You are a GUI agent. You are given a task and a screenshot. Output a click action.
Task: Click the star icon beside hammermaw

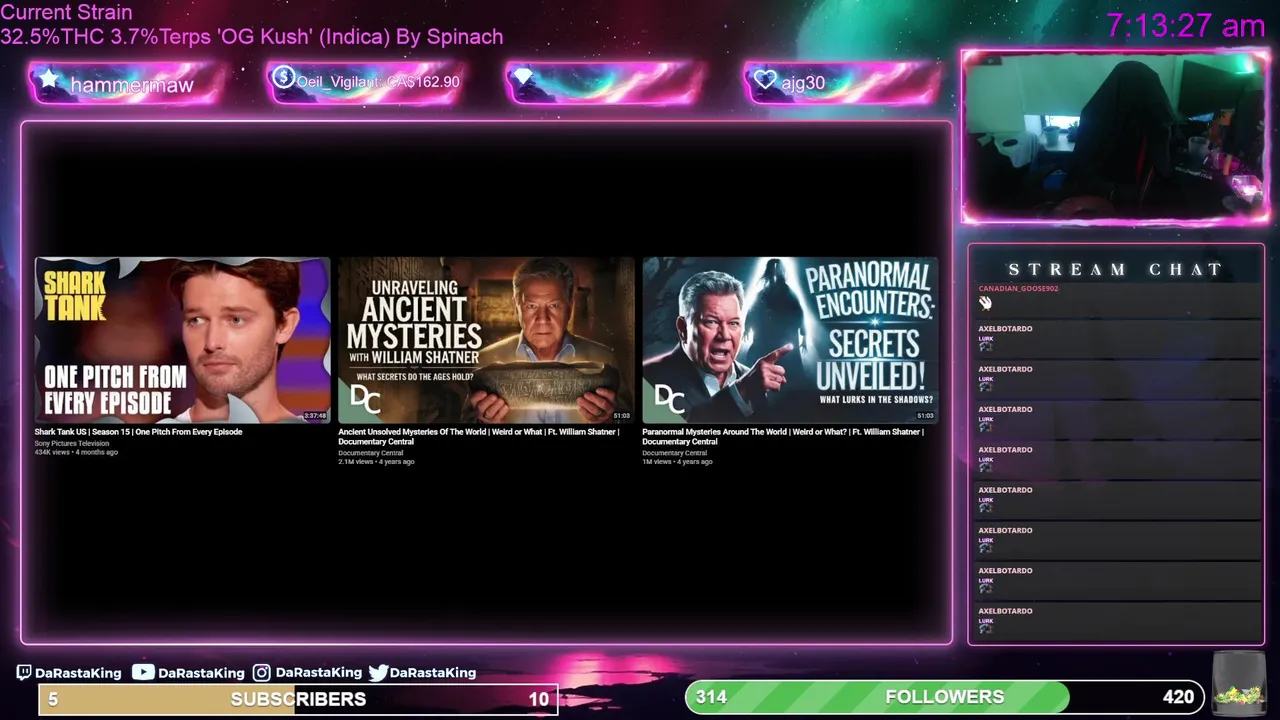[49, 80]
